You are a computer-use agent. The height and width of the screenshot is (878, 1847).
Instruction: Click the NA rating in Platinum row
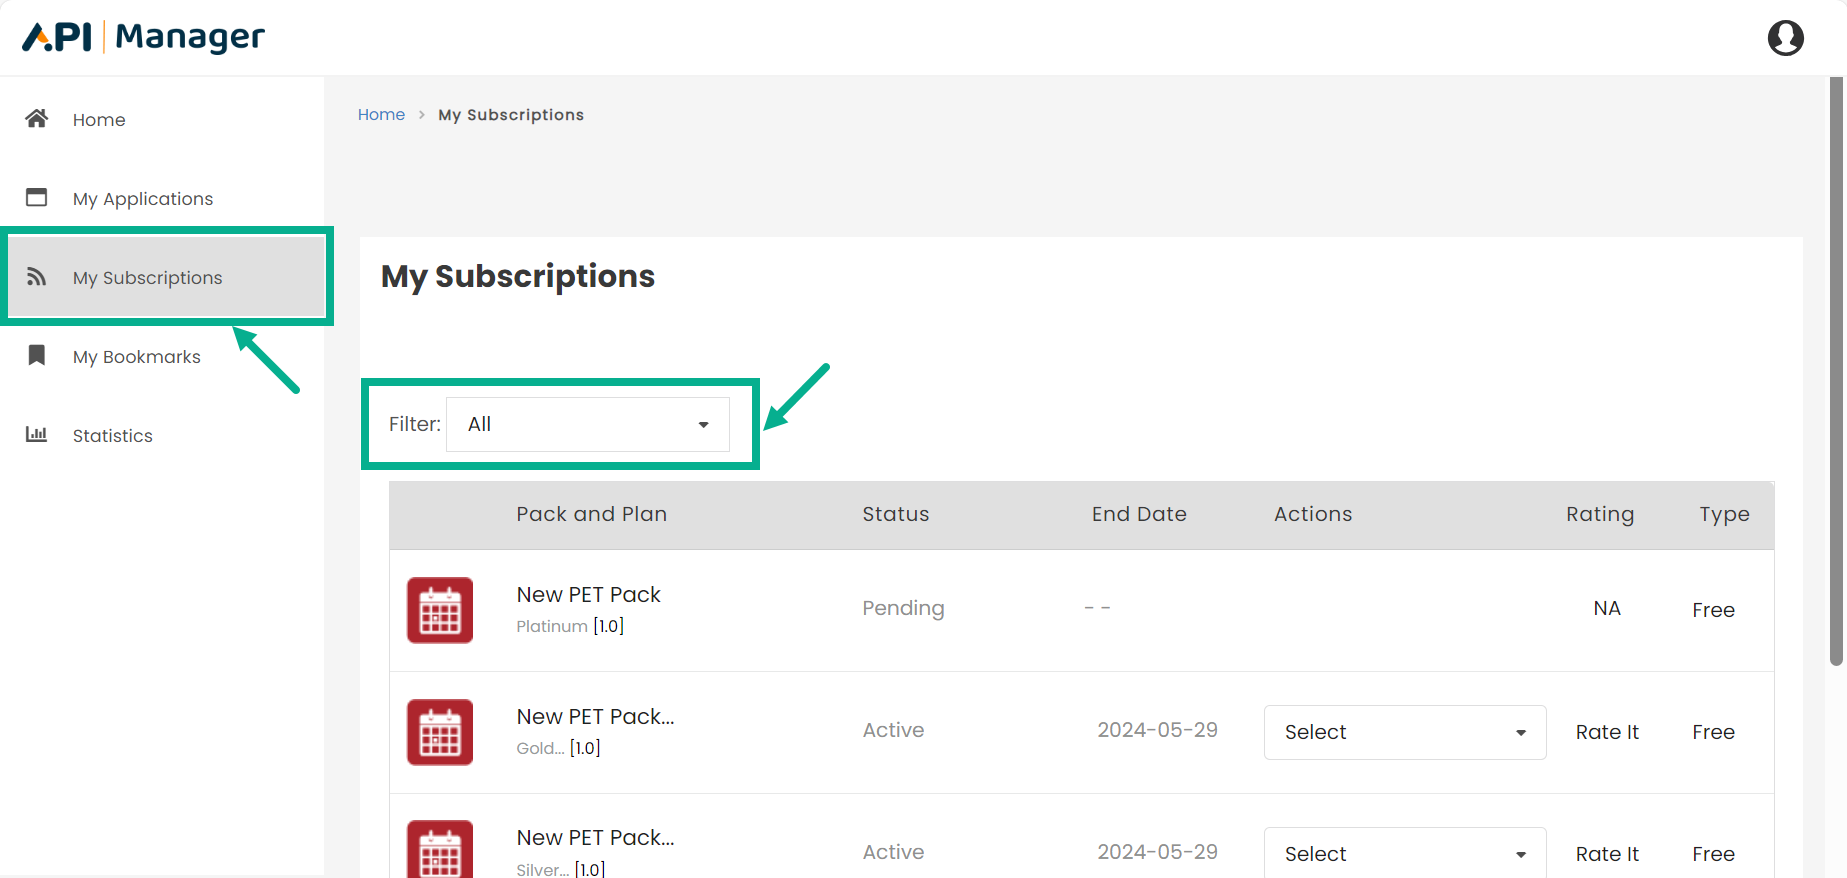[1607, 608]
